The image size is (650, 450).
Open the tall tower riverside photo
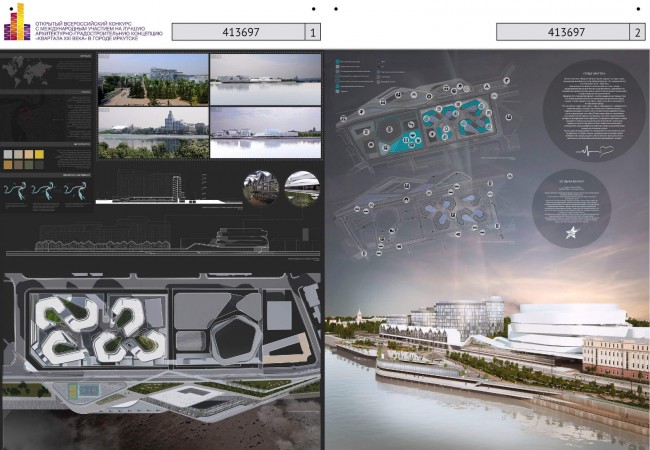tap(153, 133)
